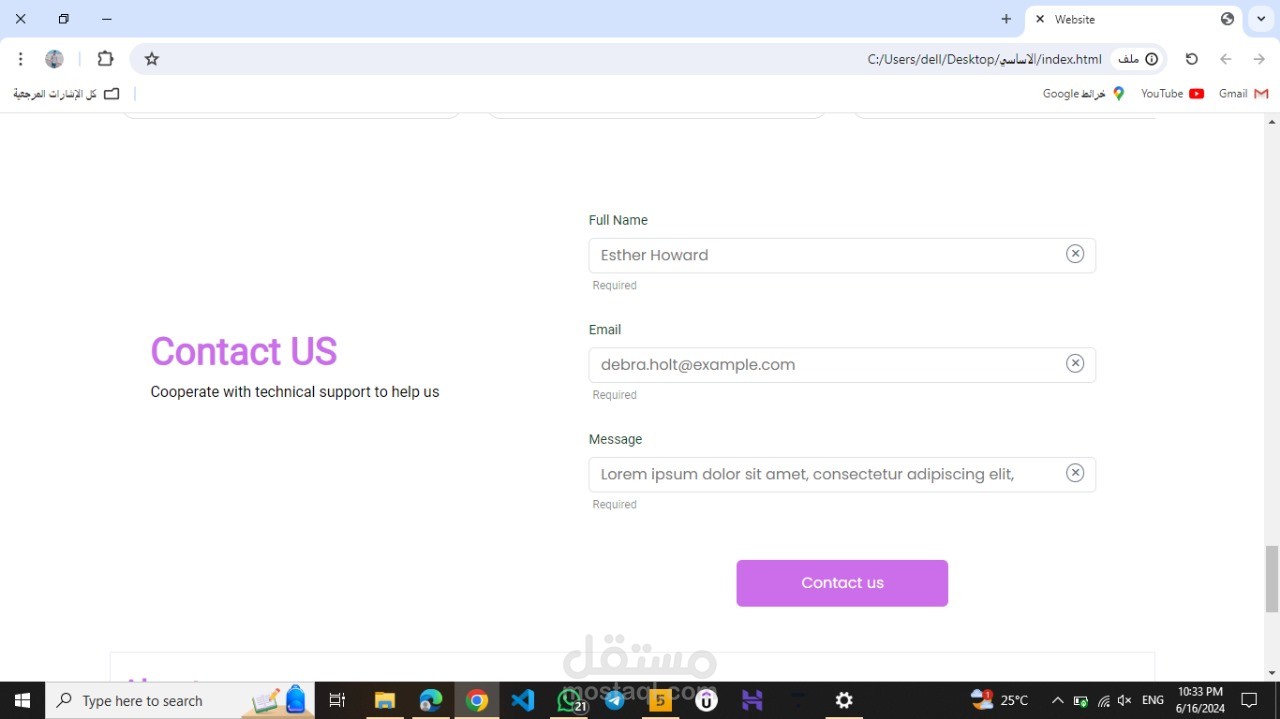The width and height of the screenshot is (1280, 719).
Task: Click the Required hint under Message
Action: pos(614,505)
